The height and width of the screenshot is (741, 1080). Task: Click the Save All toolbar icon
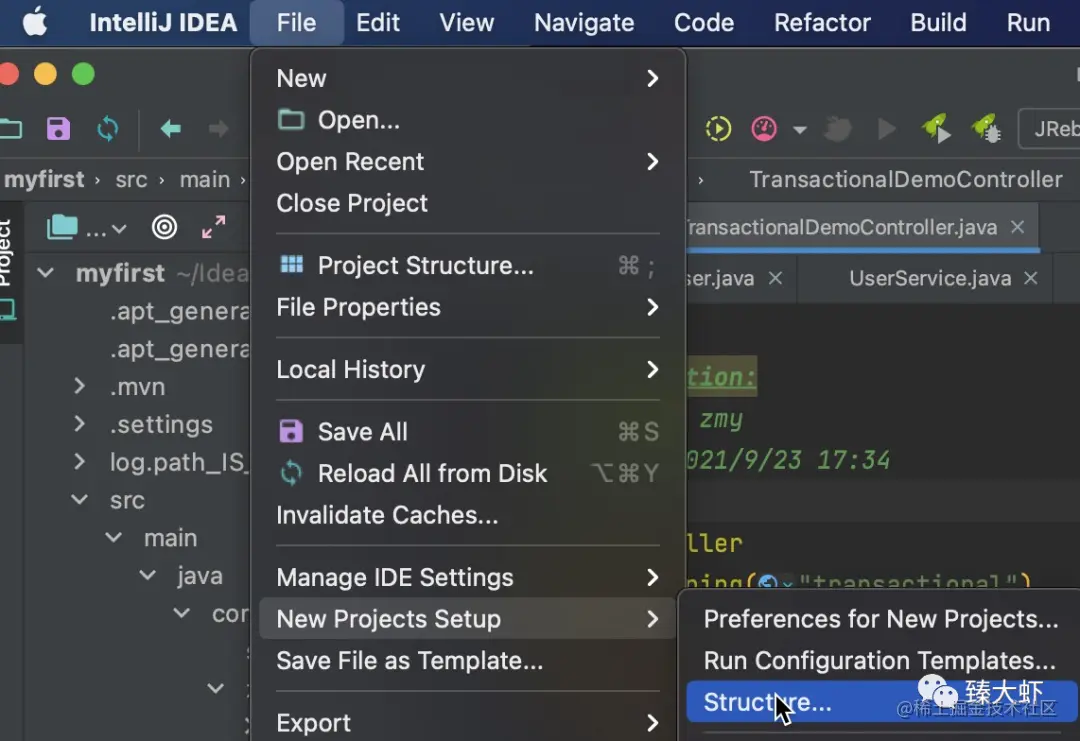(59, 129)
